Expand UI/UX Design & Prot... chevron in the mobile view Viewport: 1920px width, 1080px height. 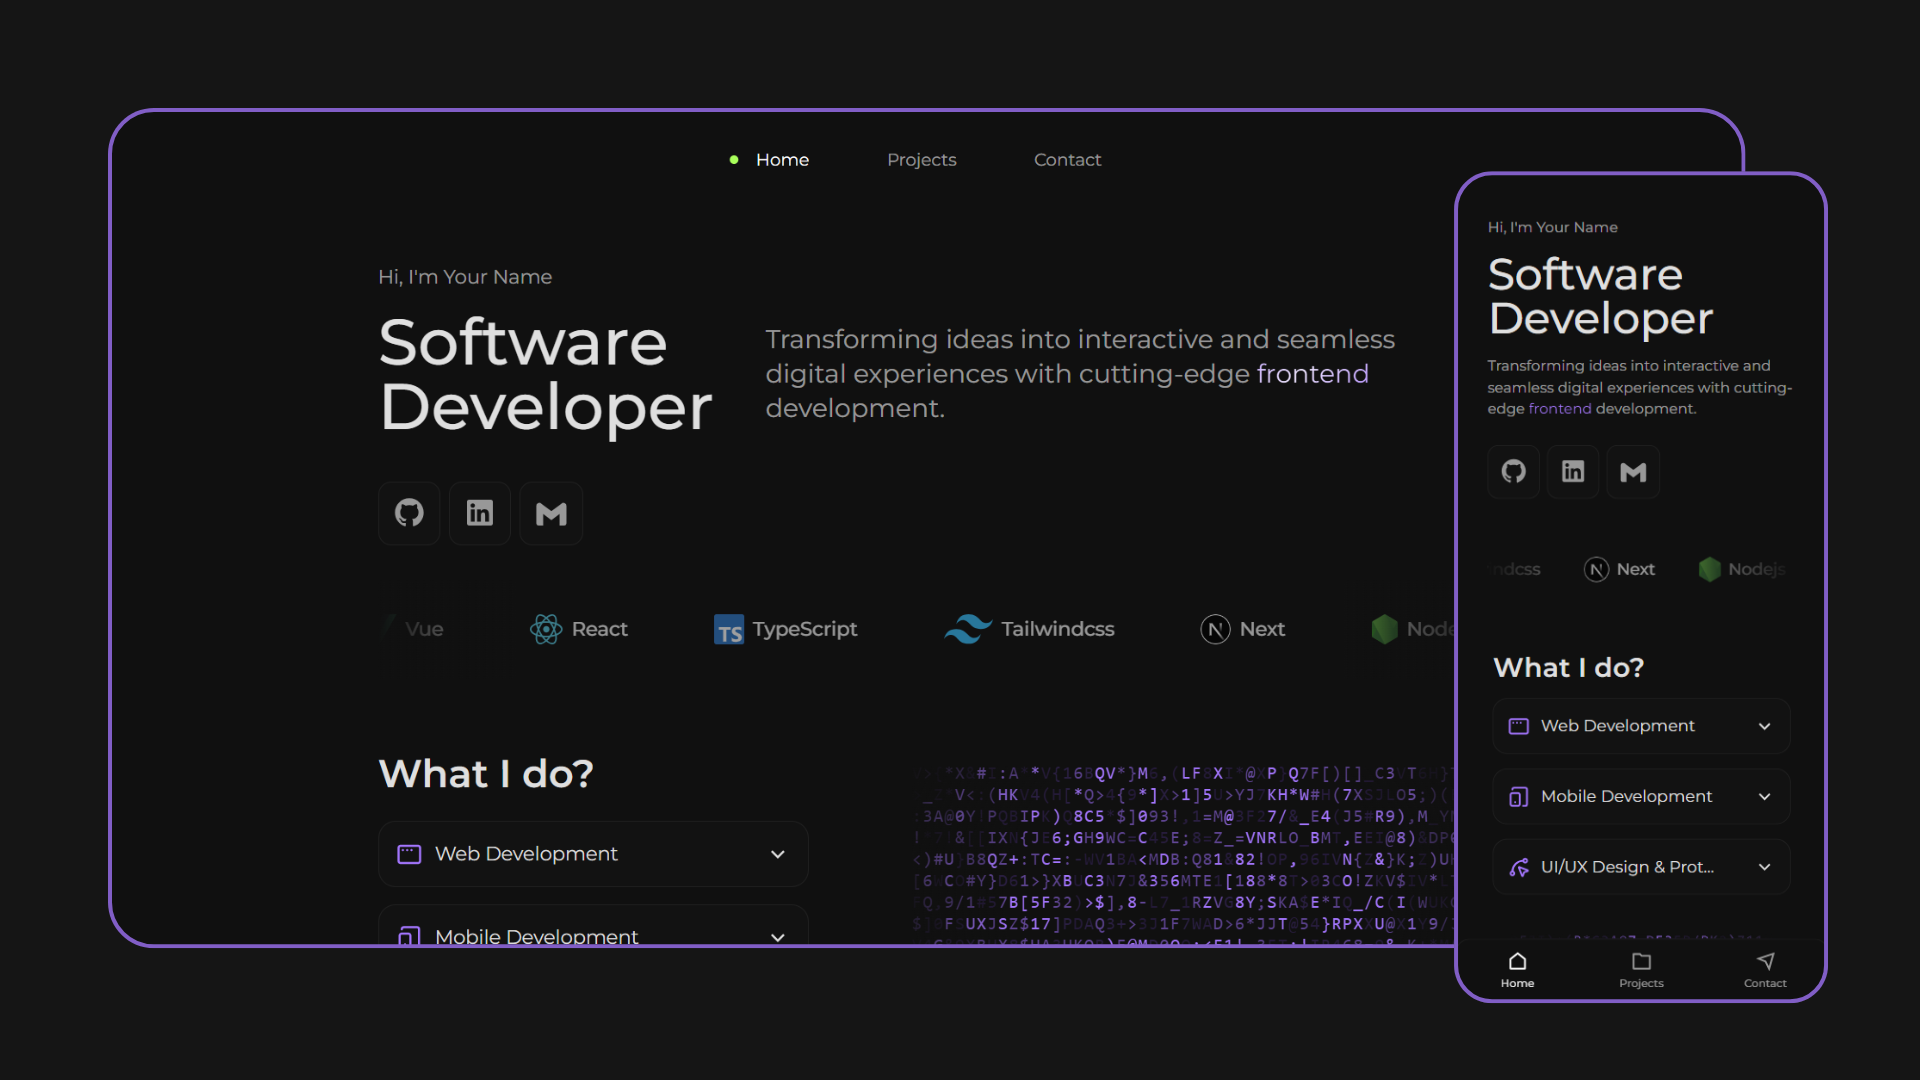(x=1764, y=867)
